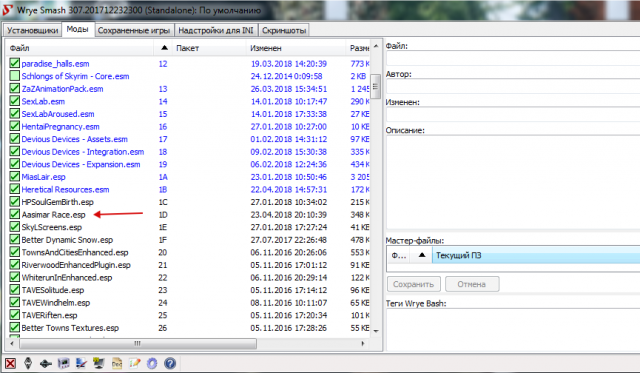Viewport: 640px width, 373px height.
Task: Click the Wrye Smash title bar logo icon
Action: click(x=7, y=10)
